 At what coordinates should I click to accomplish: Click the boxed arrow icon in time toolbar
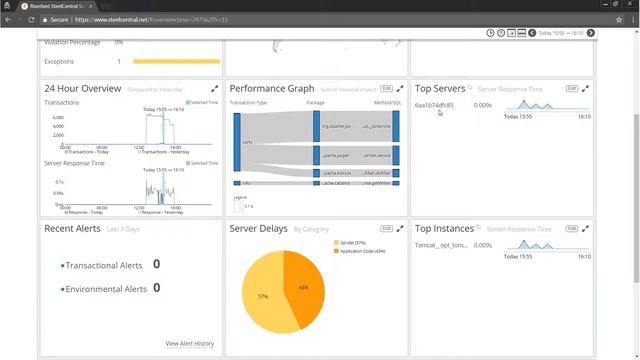coord(511,33)
